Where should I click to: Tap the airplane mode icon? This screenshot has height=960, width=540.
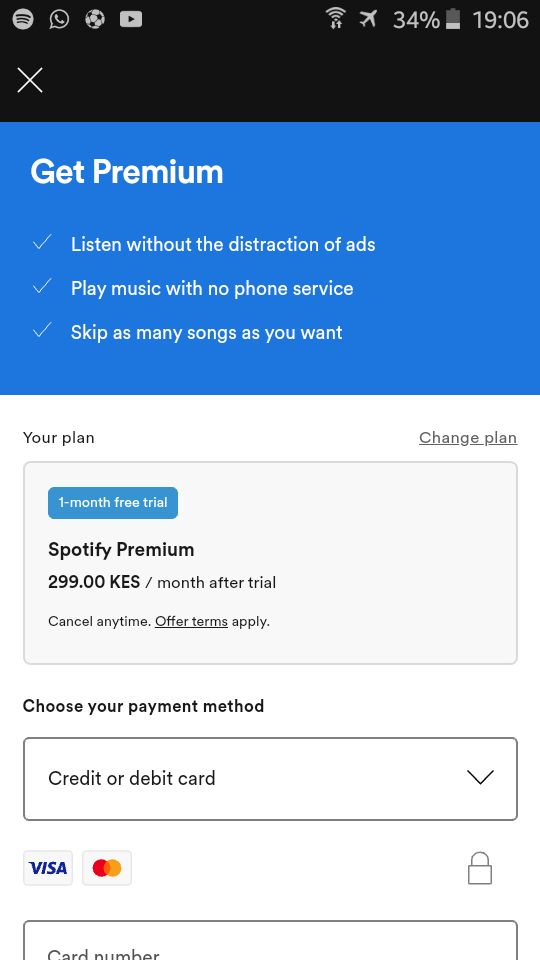coord(369,19)
